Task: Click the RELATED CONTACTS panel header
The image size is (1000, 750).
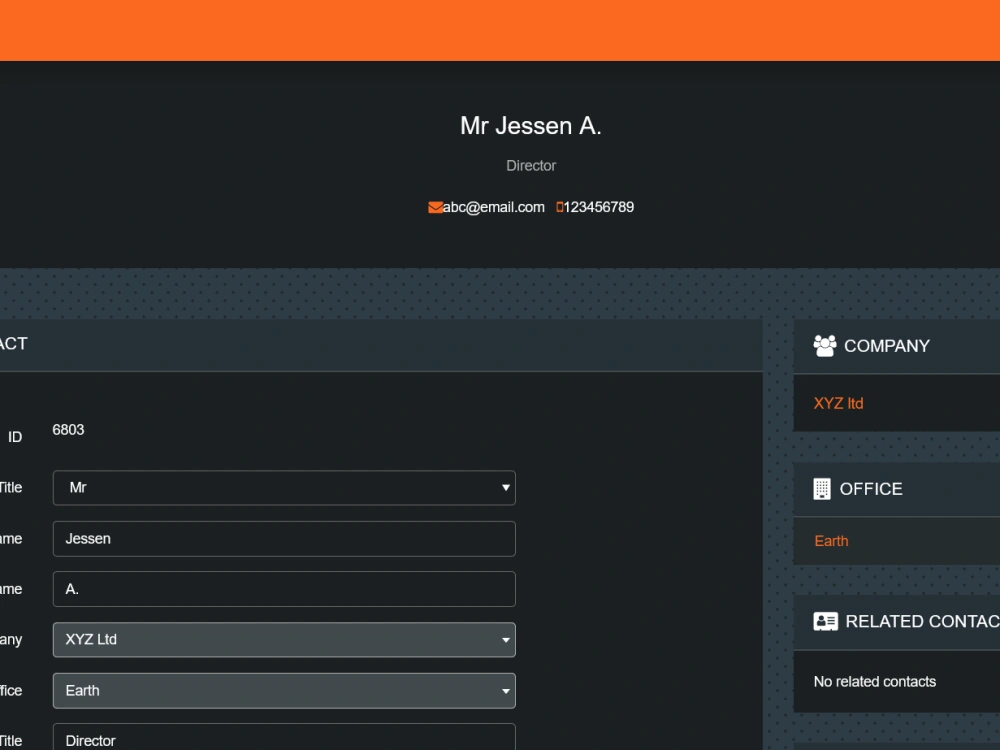Action: point(897,622)
